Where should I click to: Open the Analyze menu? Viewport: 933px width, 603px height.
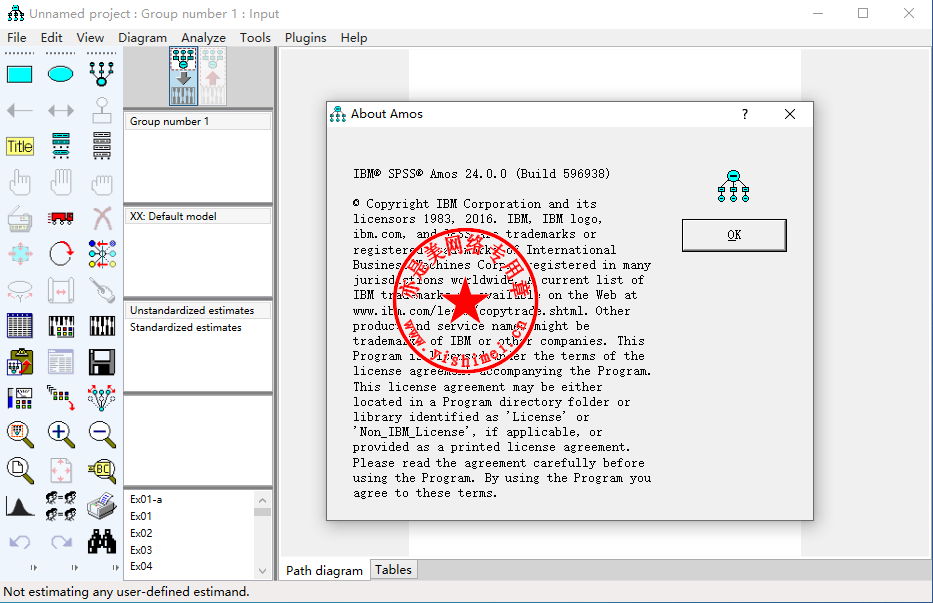click(203, 38)
